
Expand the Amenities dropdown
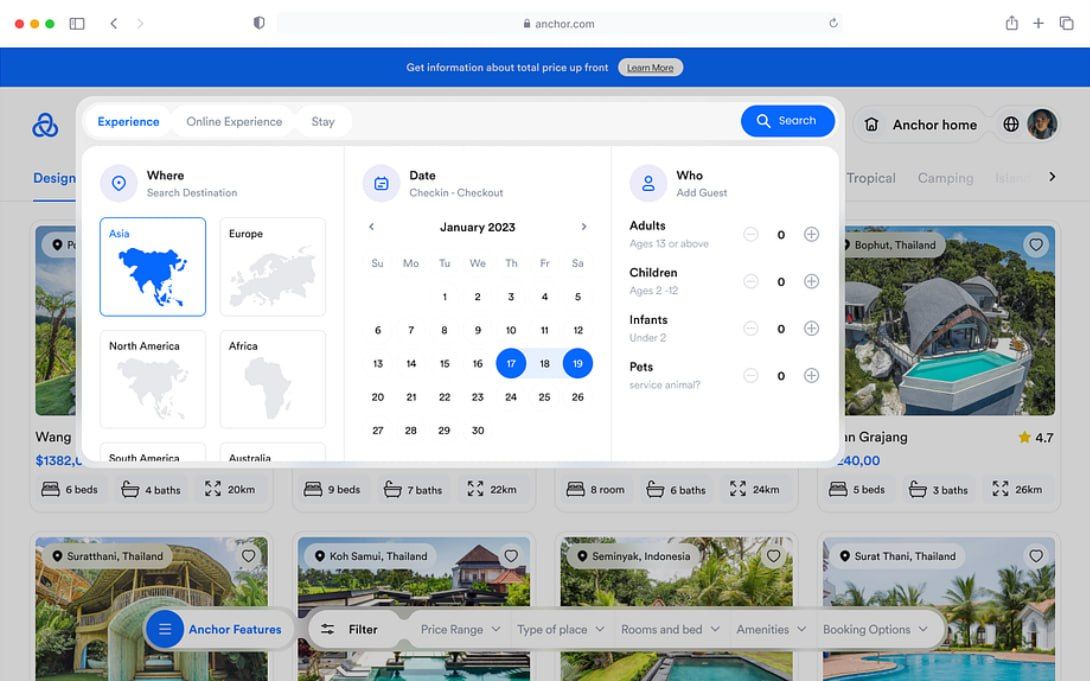coord(769,629)
